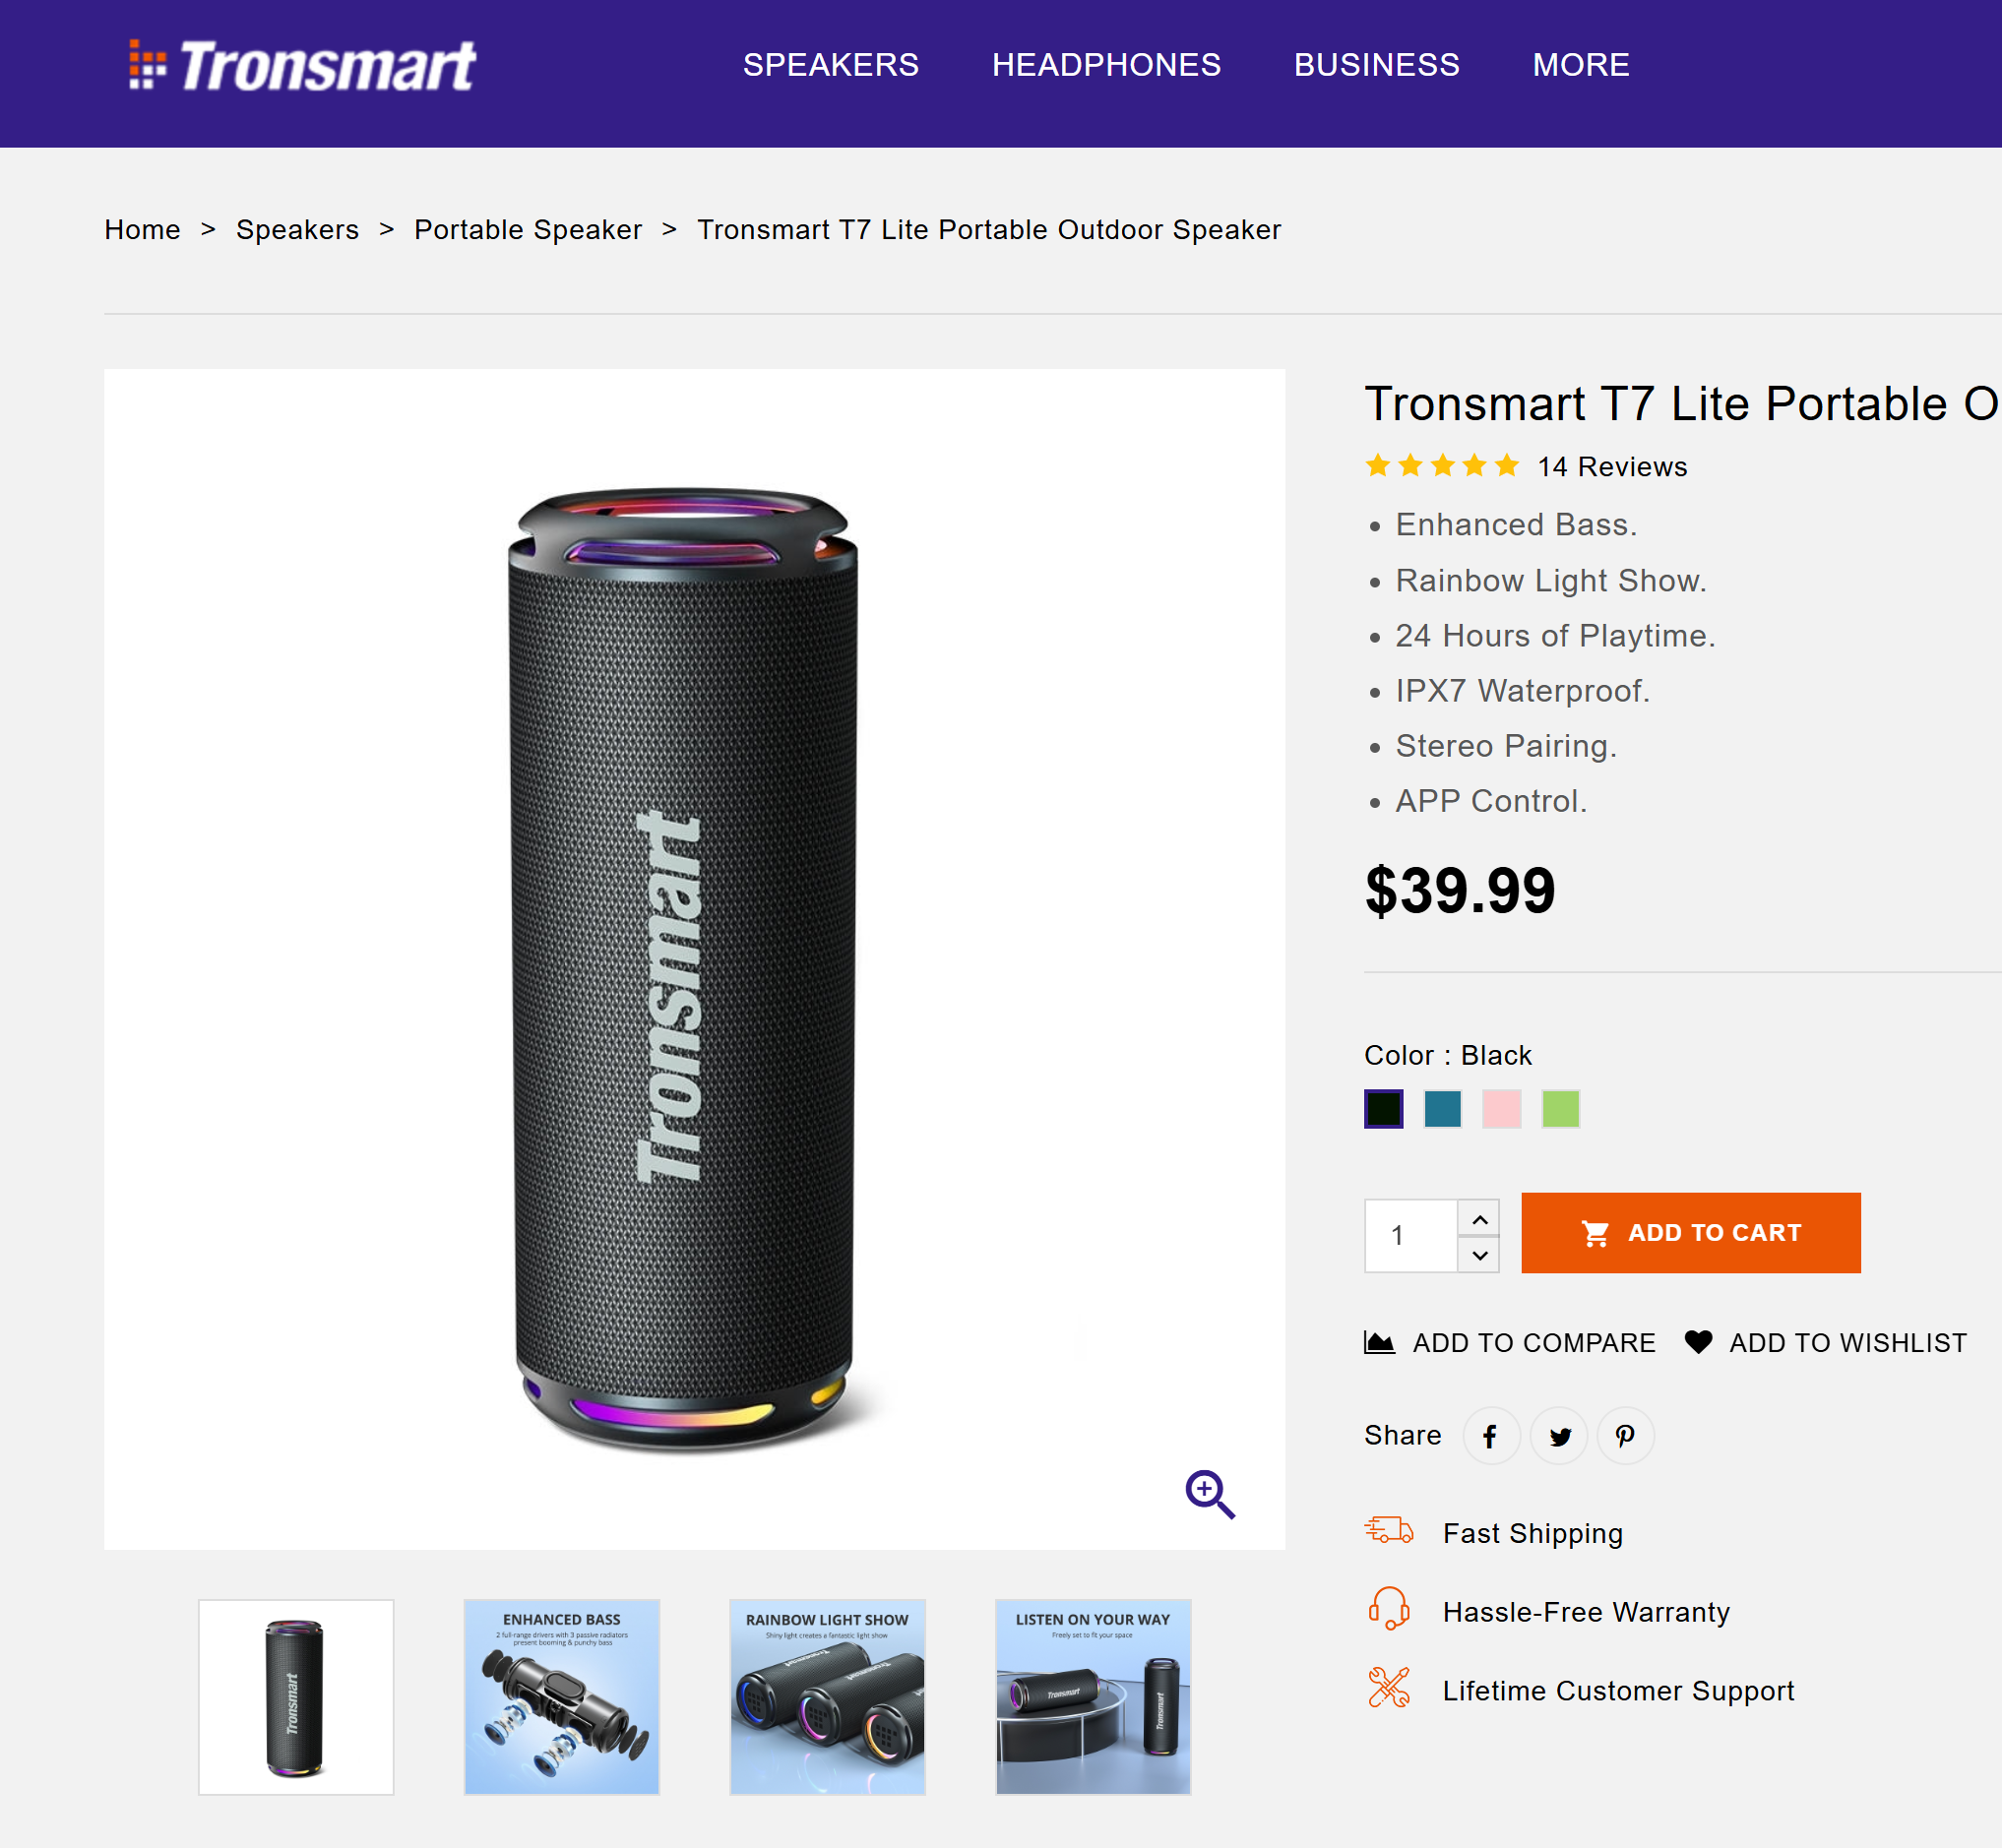Screen dimensions: 2002x1848
Task: Open the 14 Reviews link
Action: tap(1611, 465)
